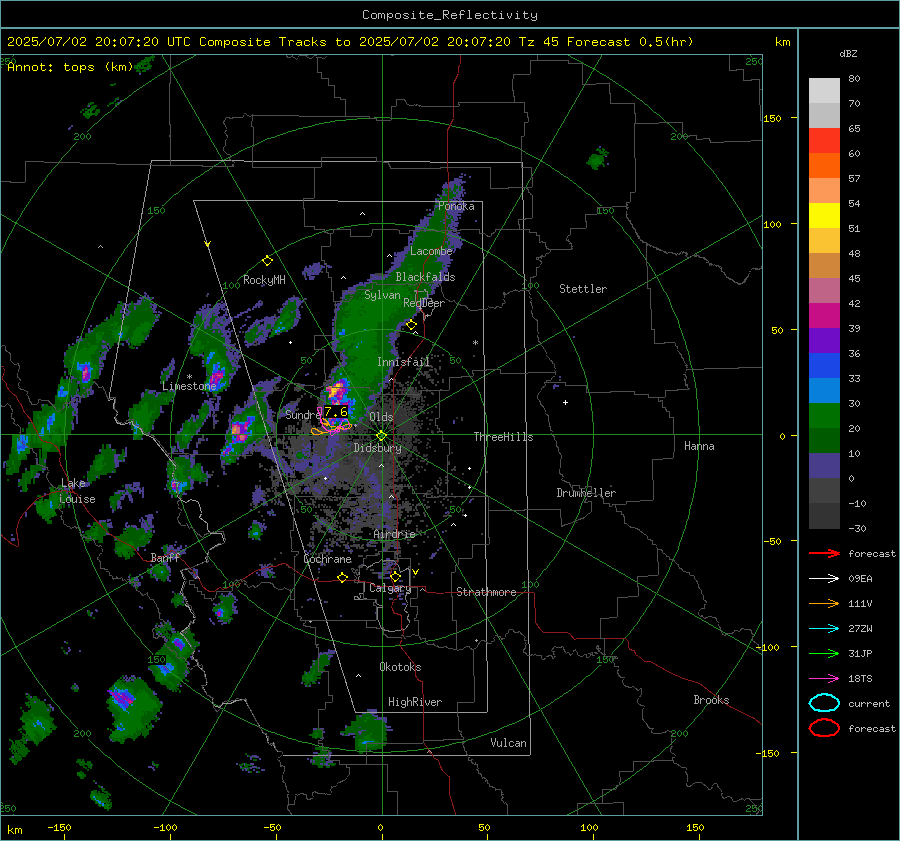Click the RedDeer city label
Viewport: 900px width, 841px height.
pyautogui.click(x=424, y=303)
